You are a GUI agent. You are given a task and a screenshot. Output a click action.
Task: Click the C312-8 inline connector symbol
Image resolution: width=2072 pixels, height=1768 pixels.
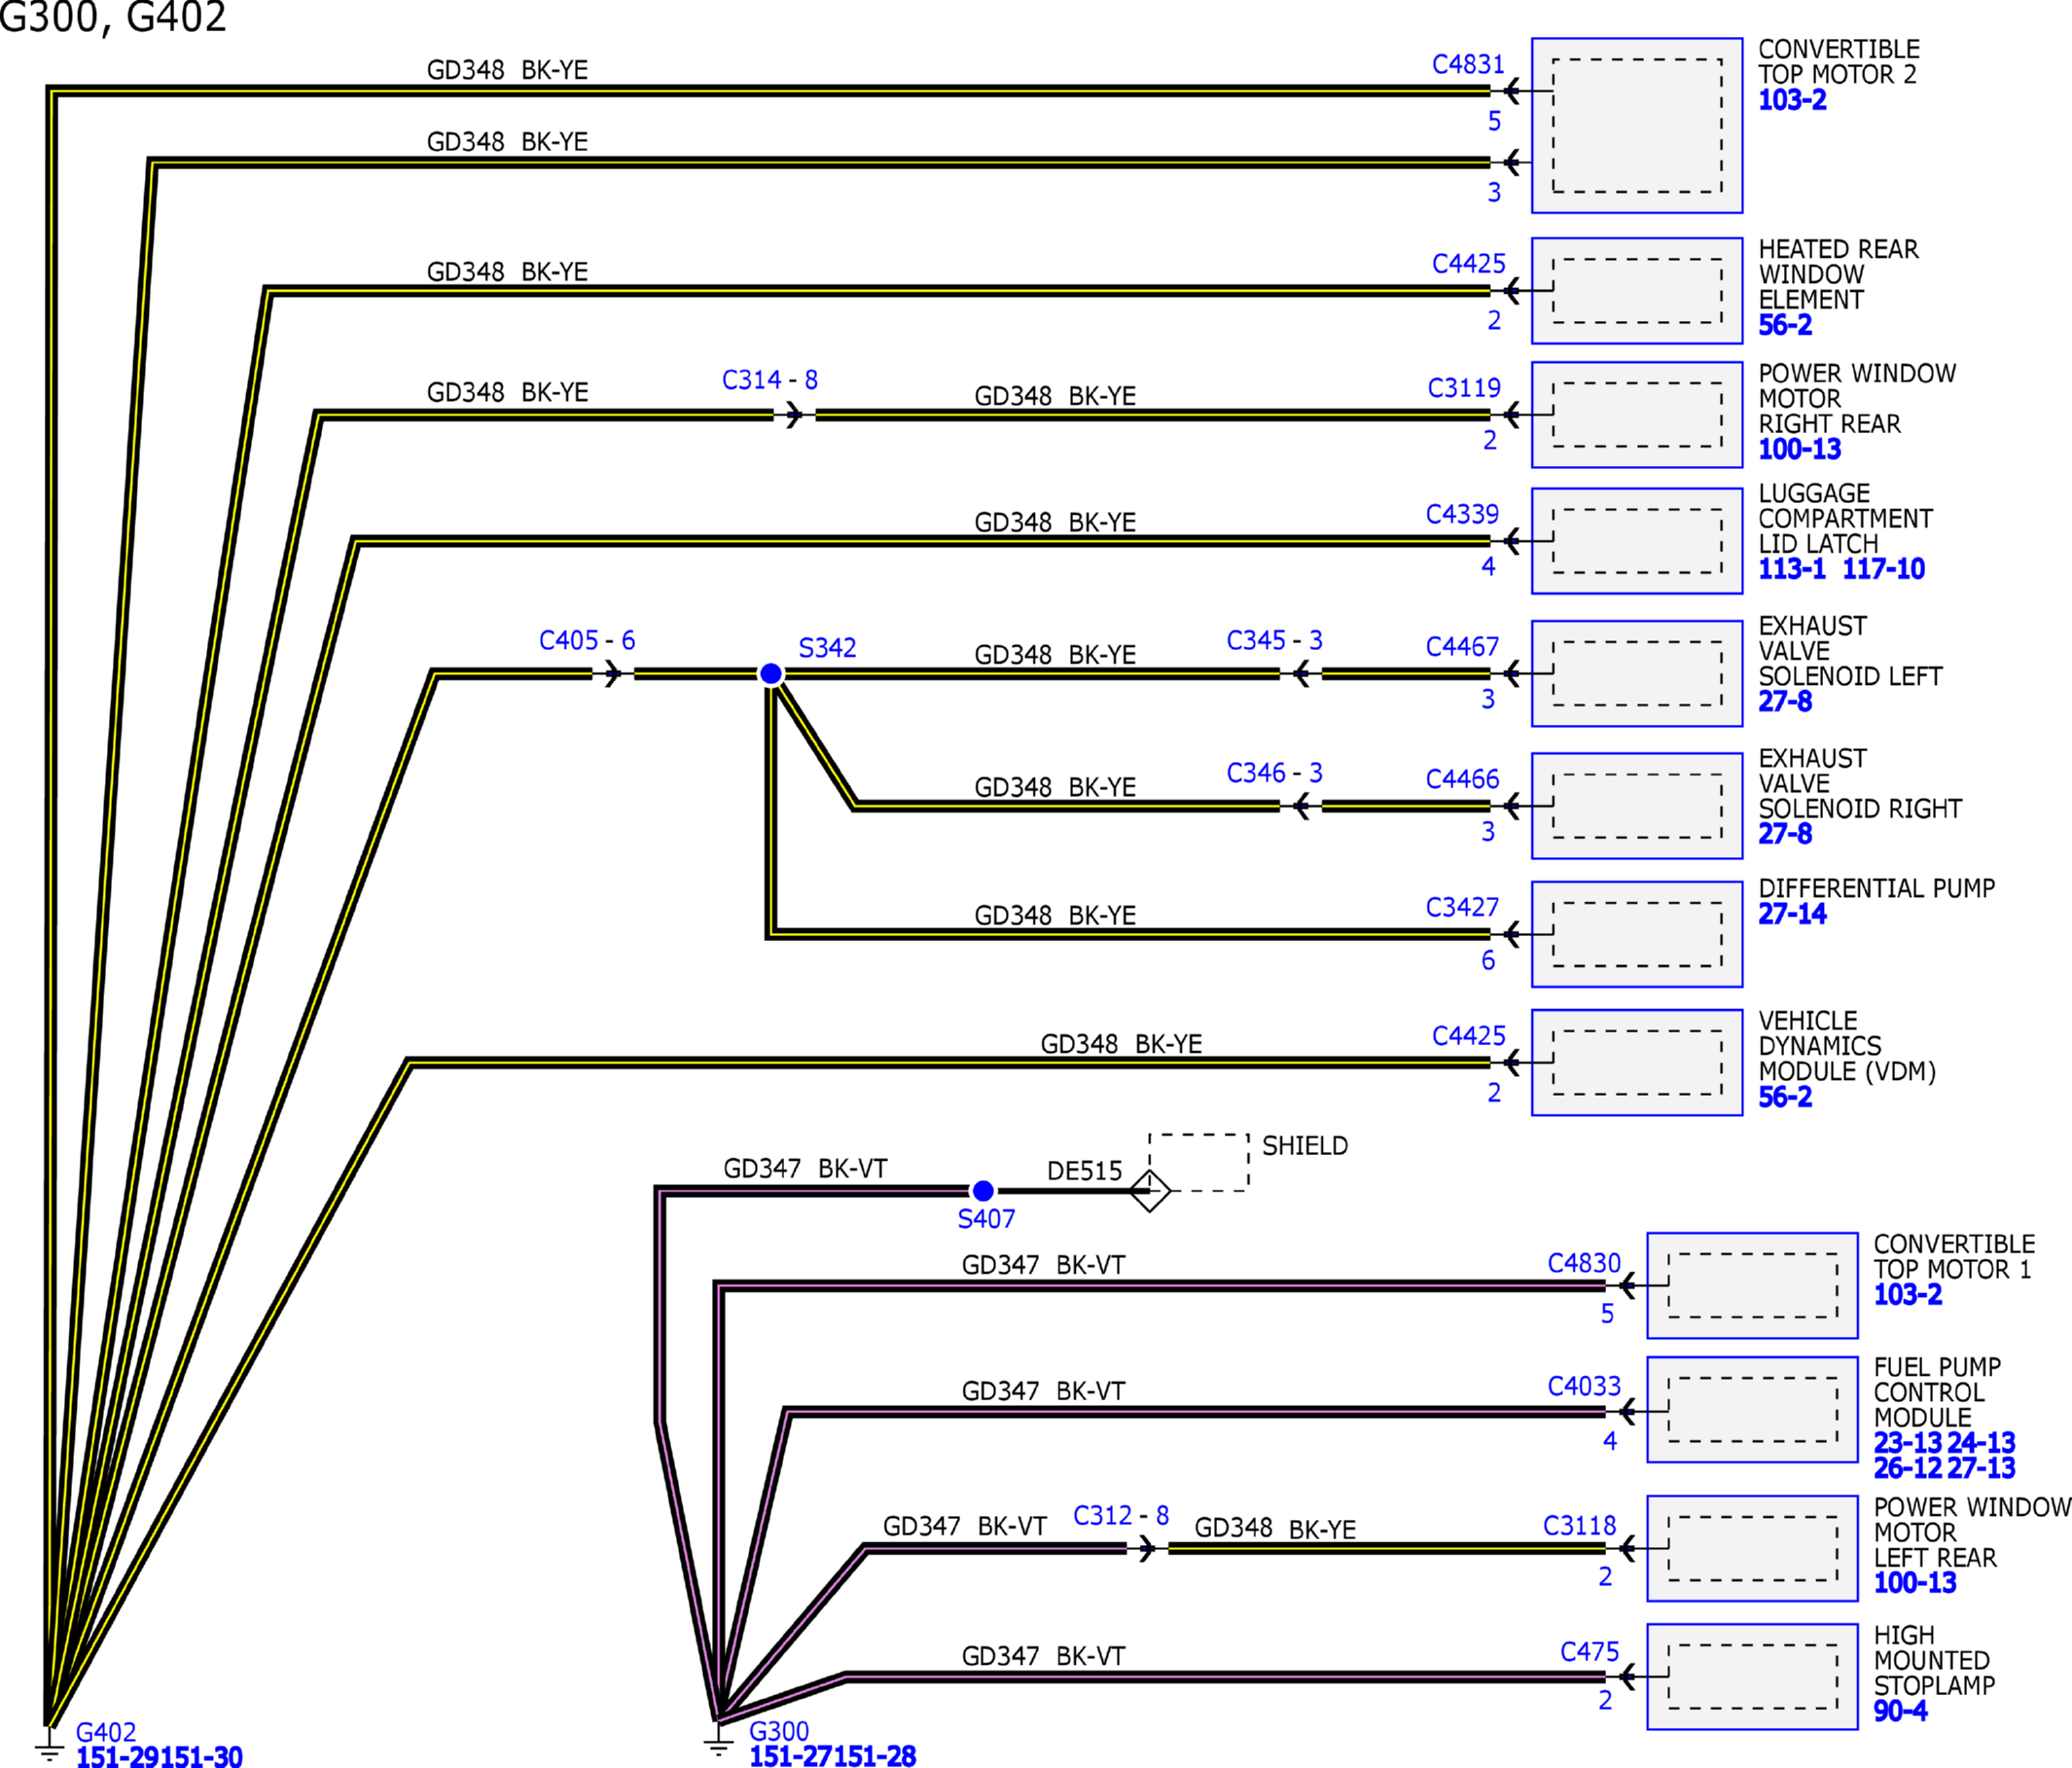(1147, 1548)
